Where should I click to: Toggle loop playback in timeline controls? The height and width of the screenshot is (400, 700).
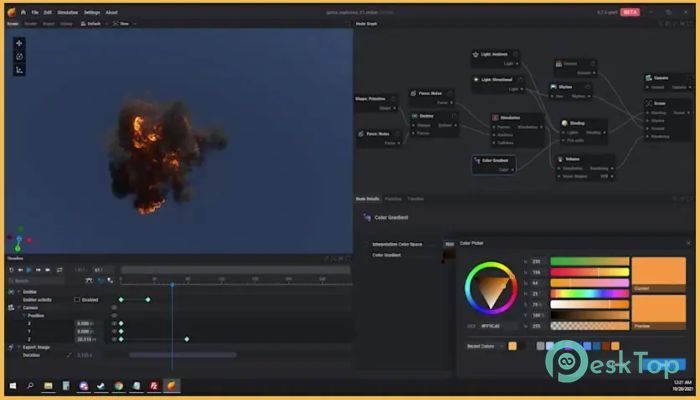[59, 270]
